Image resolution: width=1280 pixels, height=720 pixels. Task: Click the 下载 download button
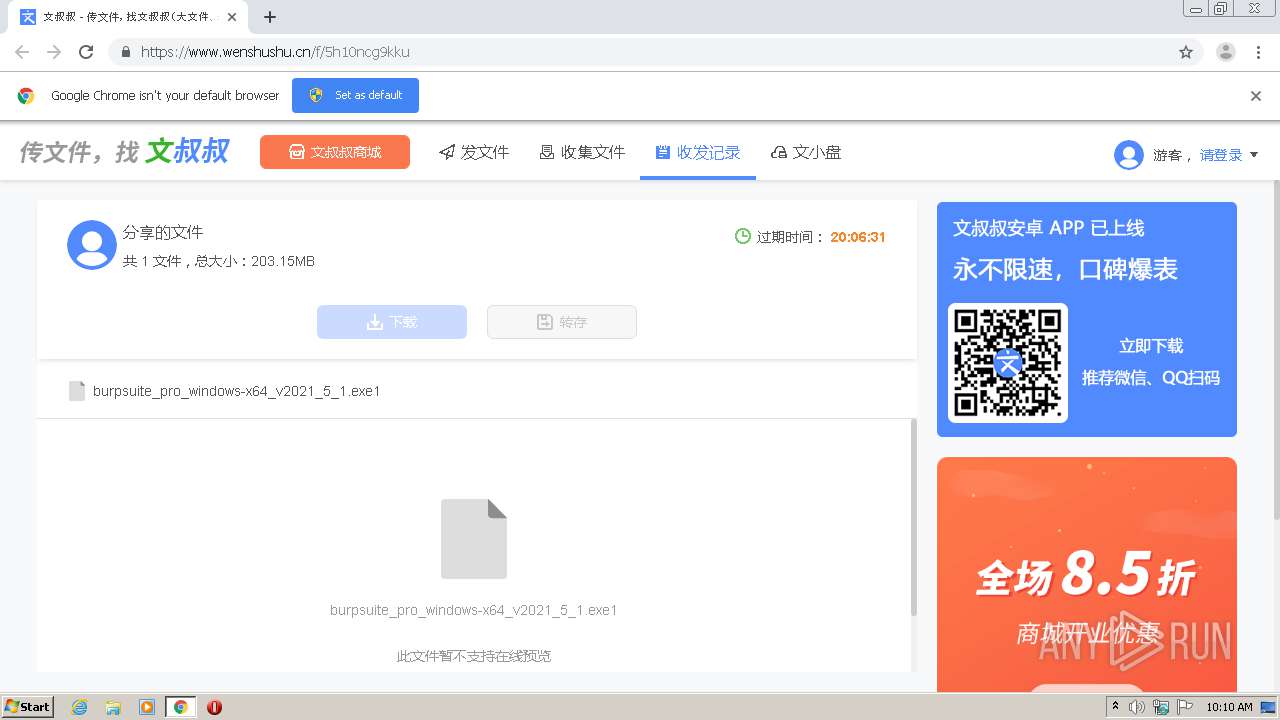[x=392, y=322]
